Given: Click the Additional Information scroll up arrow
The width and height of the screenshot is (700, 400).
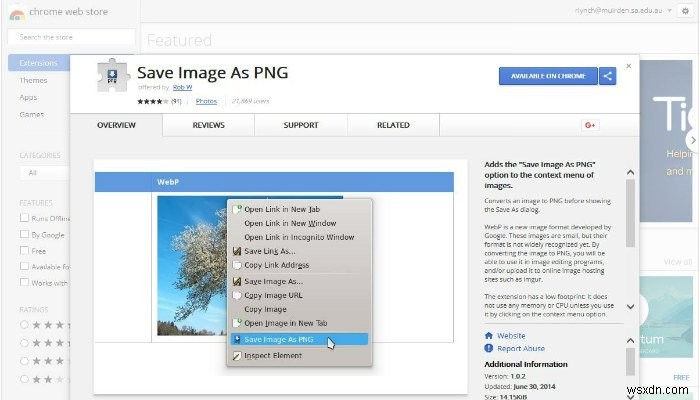Looking at the screenshot, I should point(630,341).
